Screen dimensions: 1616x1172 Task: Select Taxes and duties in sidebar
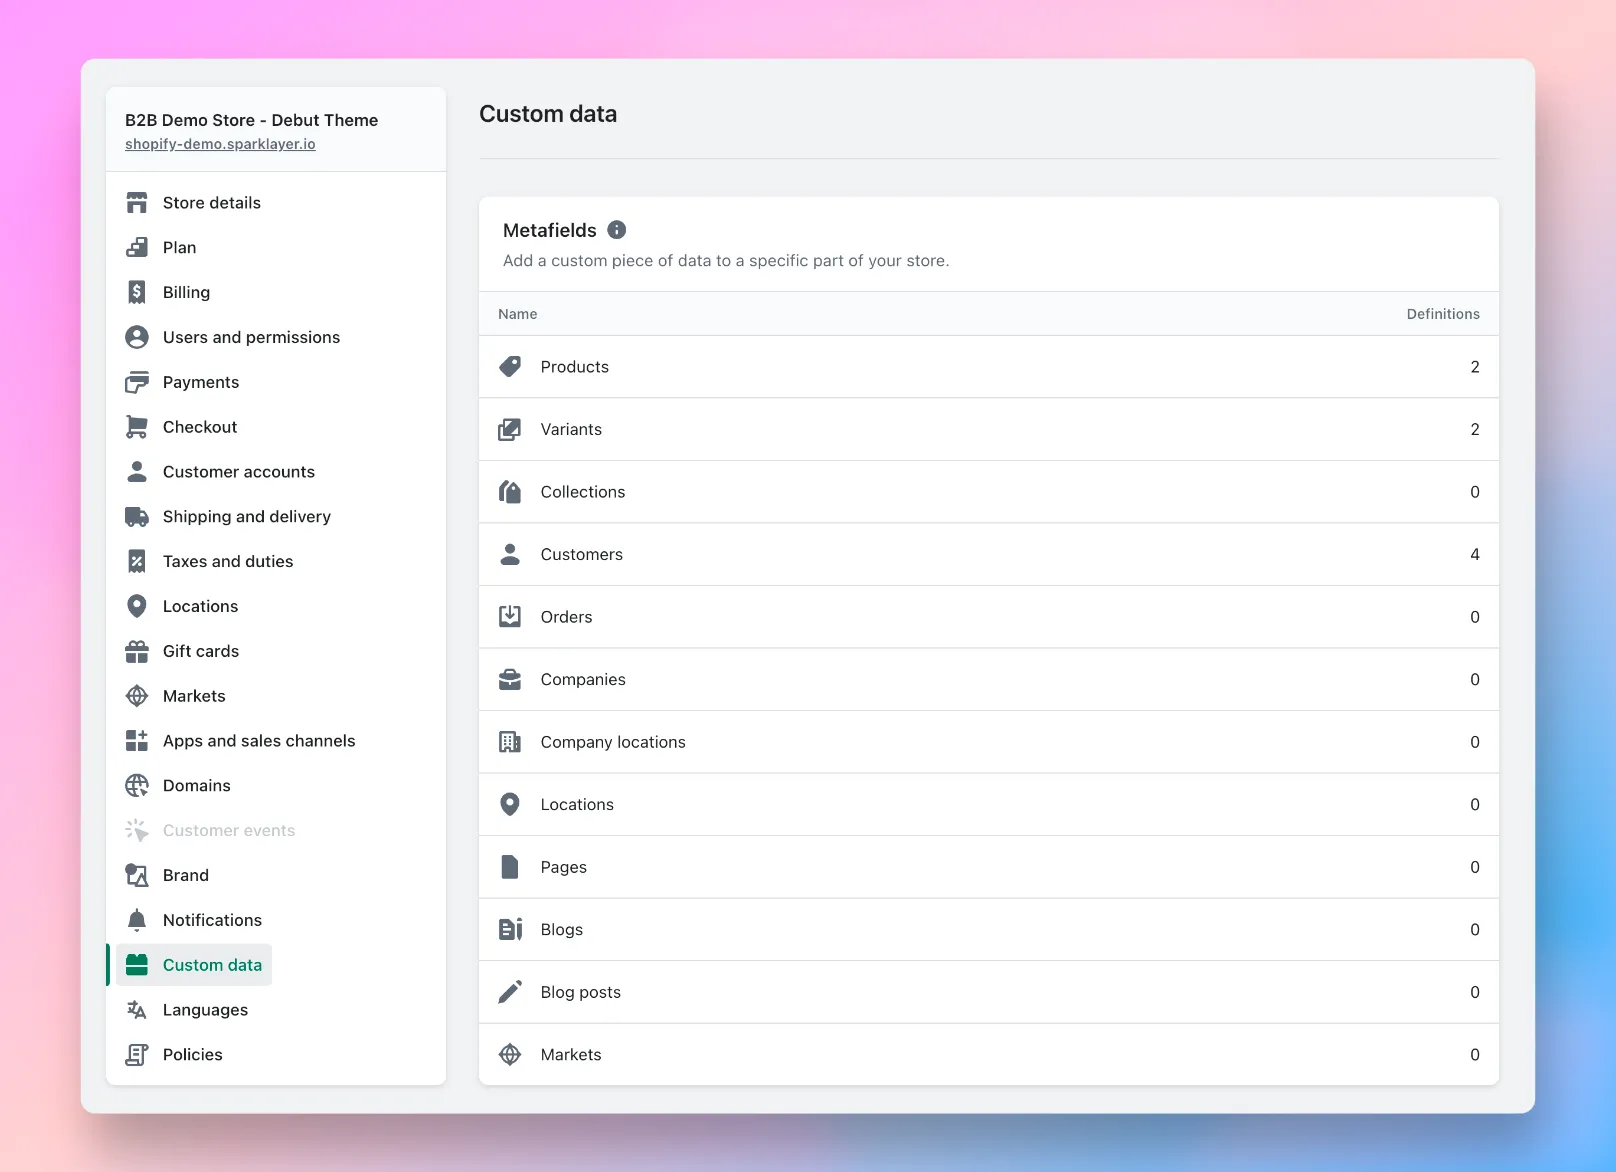228,562
